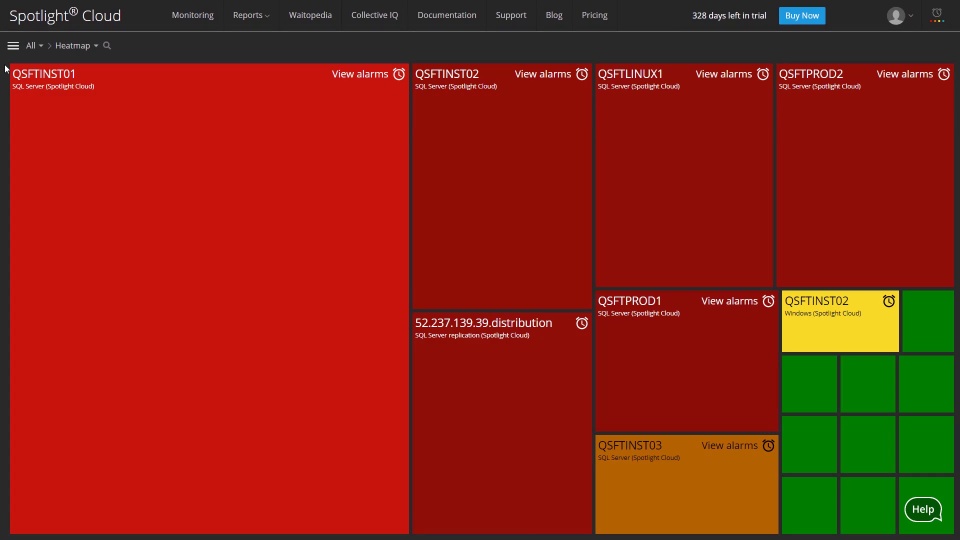Click the Spotlight Cloud logo

click(x=65, y=15)
